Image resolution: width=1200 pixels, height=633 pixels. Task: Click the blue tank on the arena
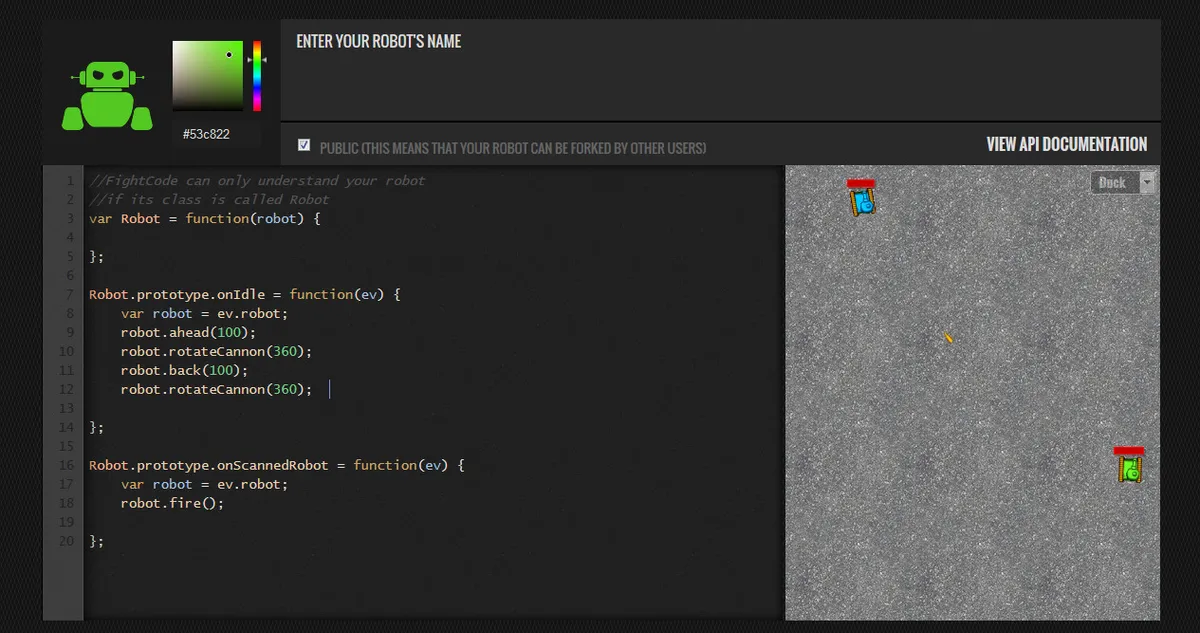[x=862, y=203]
